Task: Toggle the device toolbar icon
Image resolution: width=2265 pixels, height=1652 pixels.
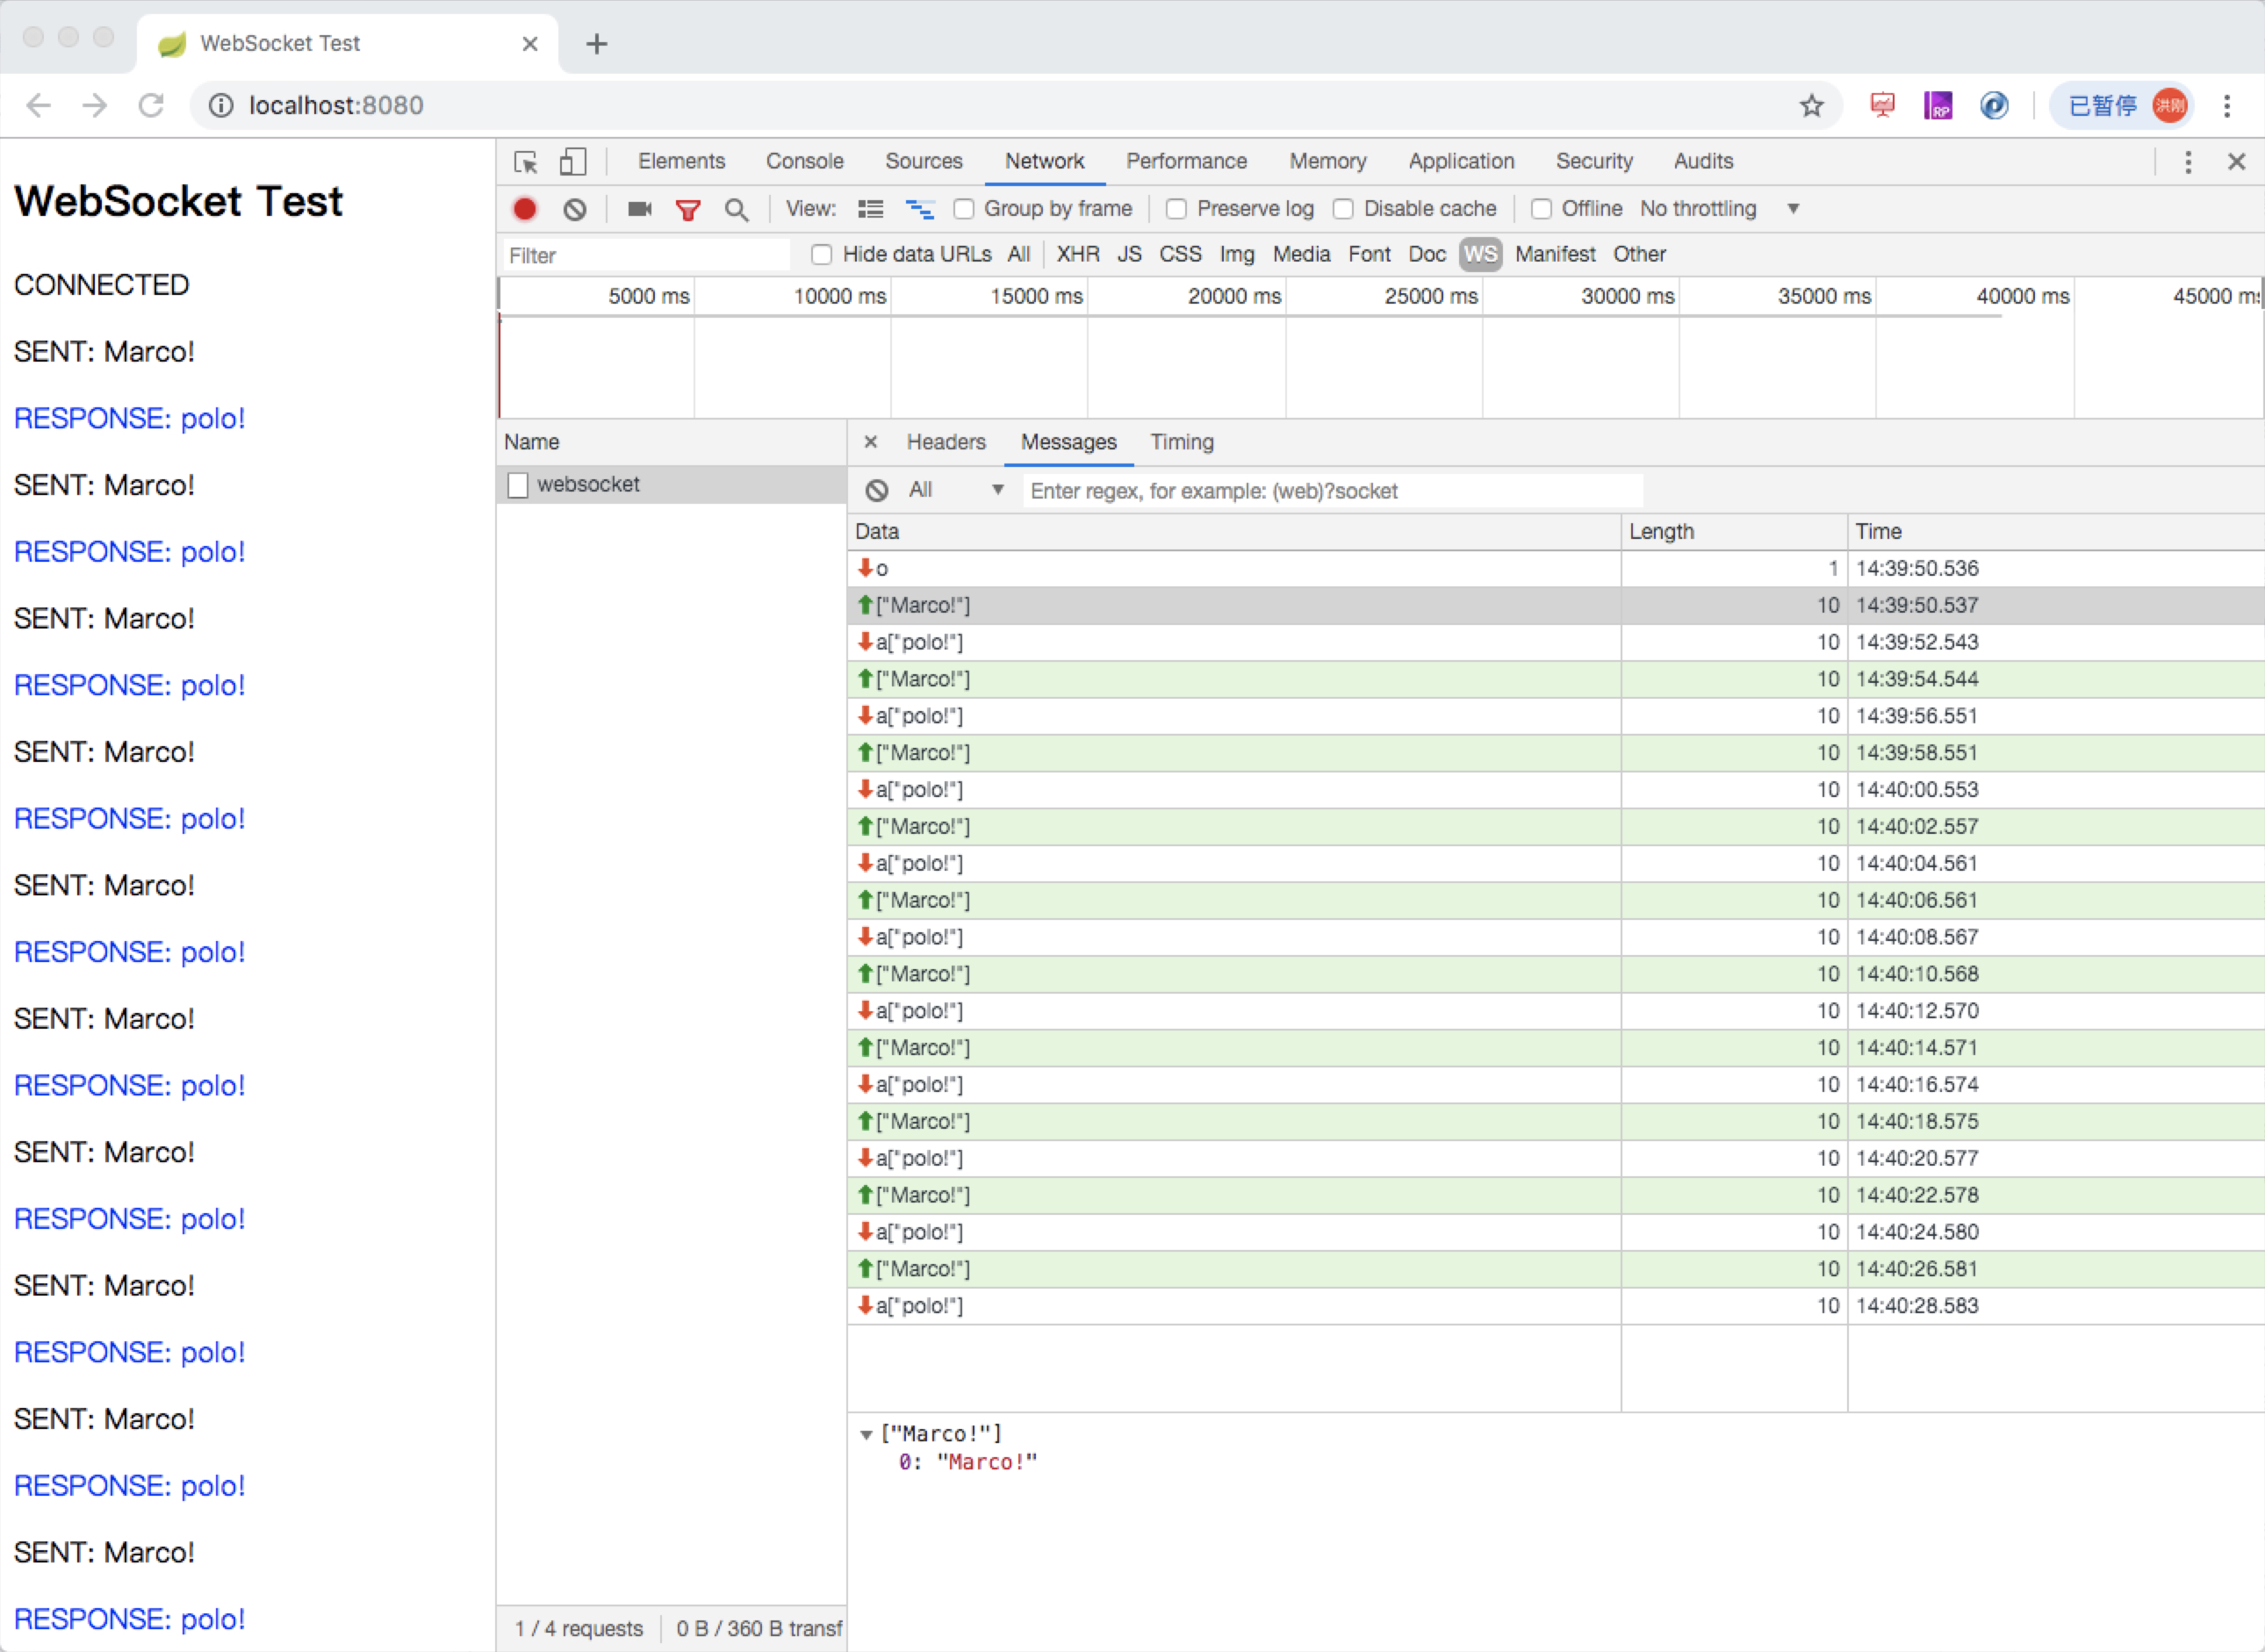Action: 572,162
